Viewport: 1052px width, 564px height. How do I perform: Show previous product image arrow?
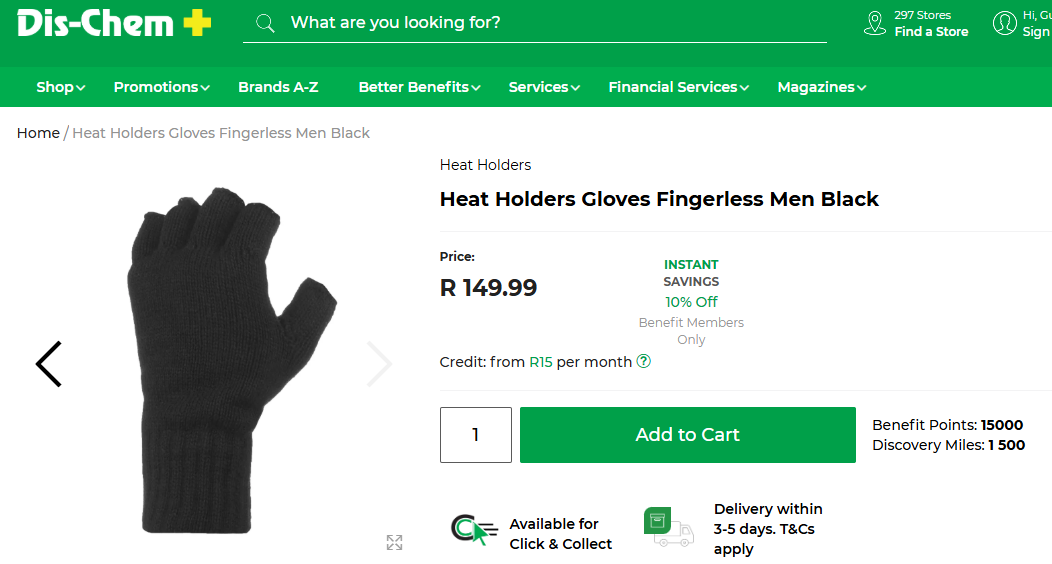click(x=49, y=364)
